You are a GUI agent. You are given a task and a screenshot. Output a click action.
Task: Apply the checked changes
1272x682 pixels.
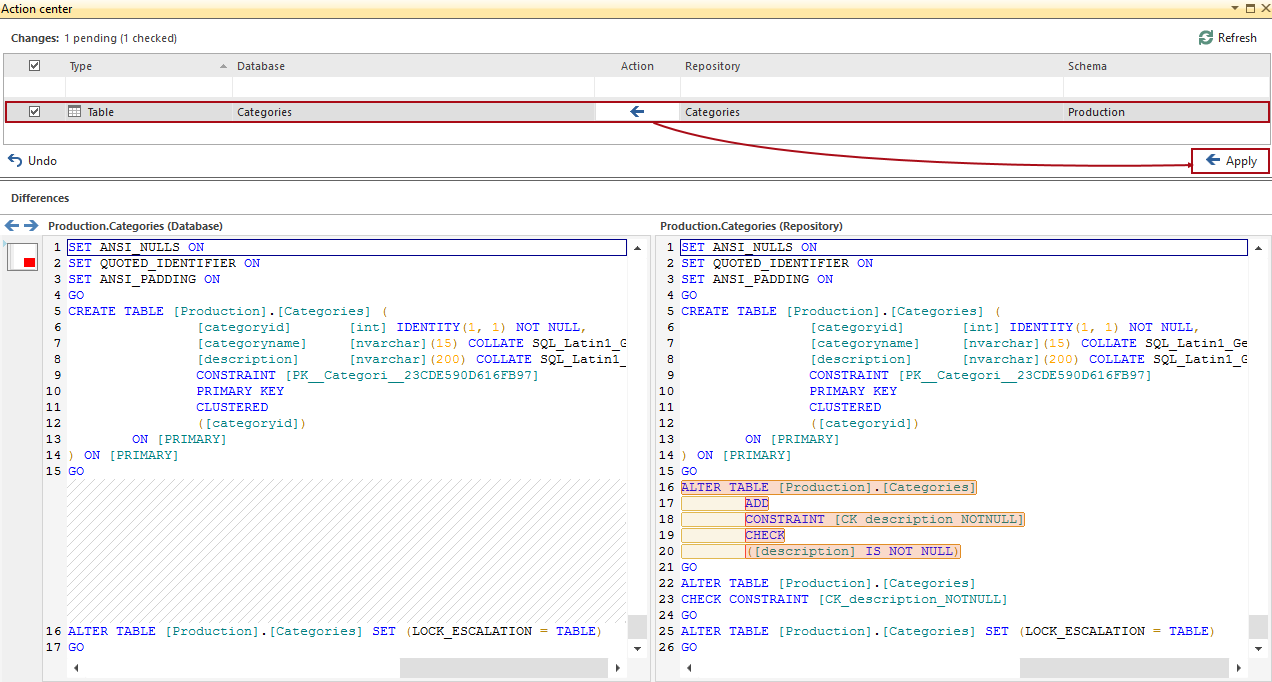click(x=1230, y=161)
